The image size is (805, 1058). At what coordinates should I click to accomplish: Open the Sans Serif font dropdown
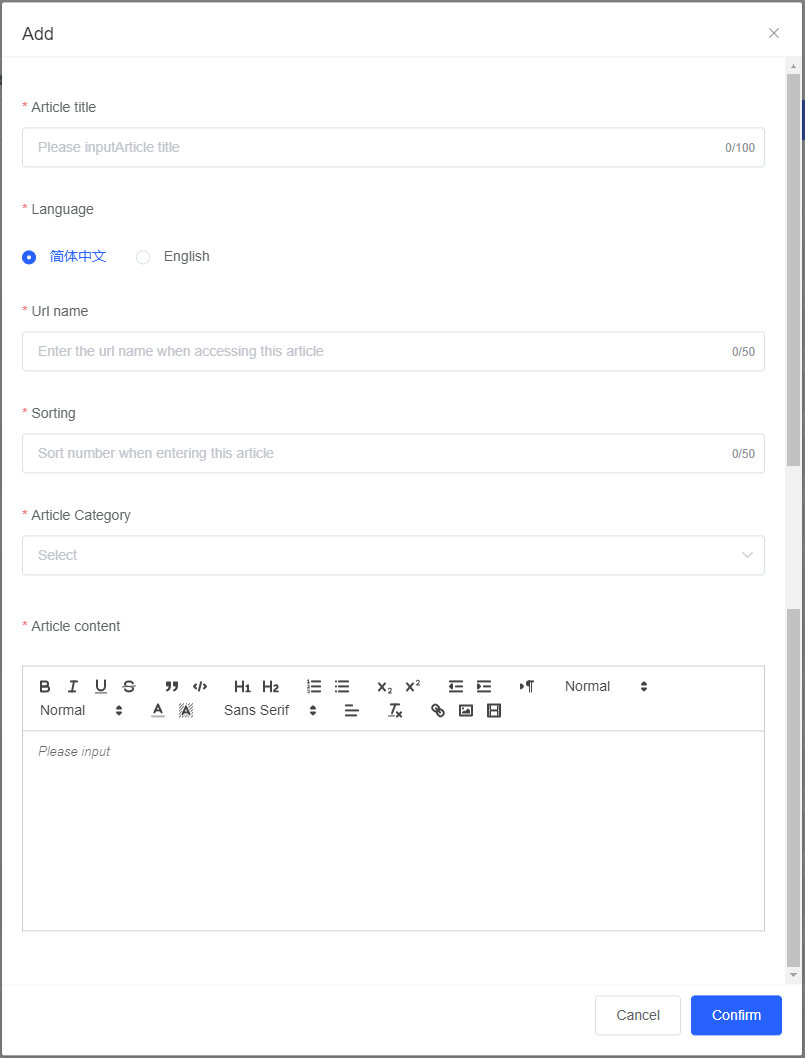pos(270,710)
